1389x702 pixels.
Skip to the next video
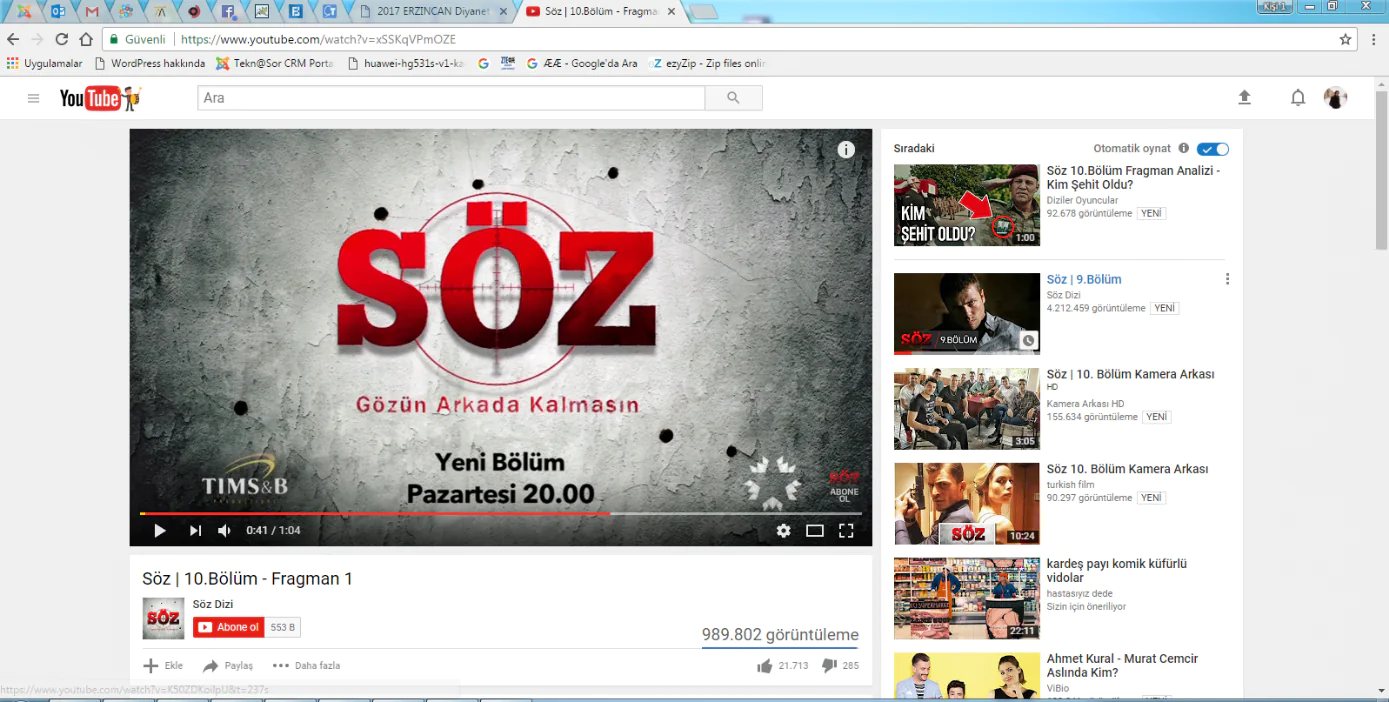click(195, 531)
